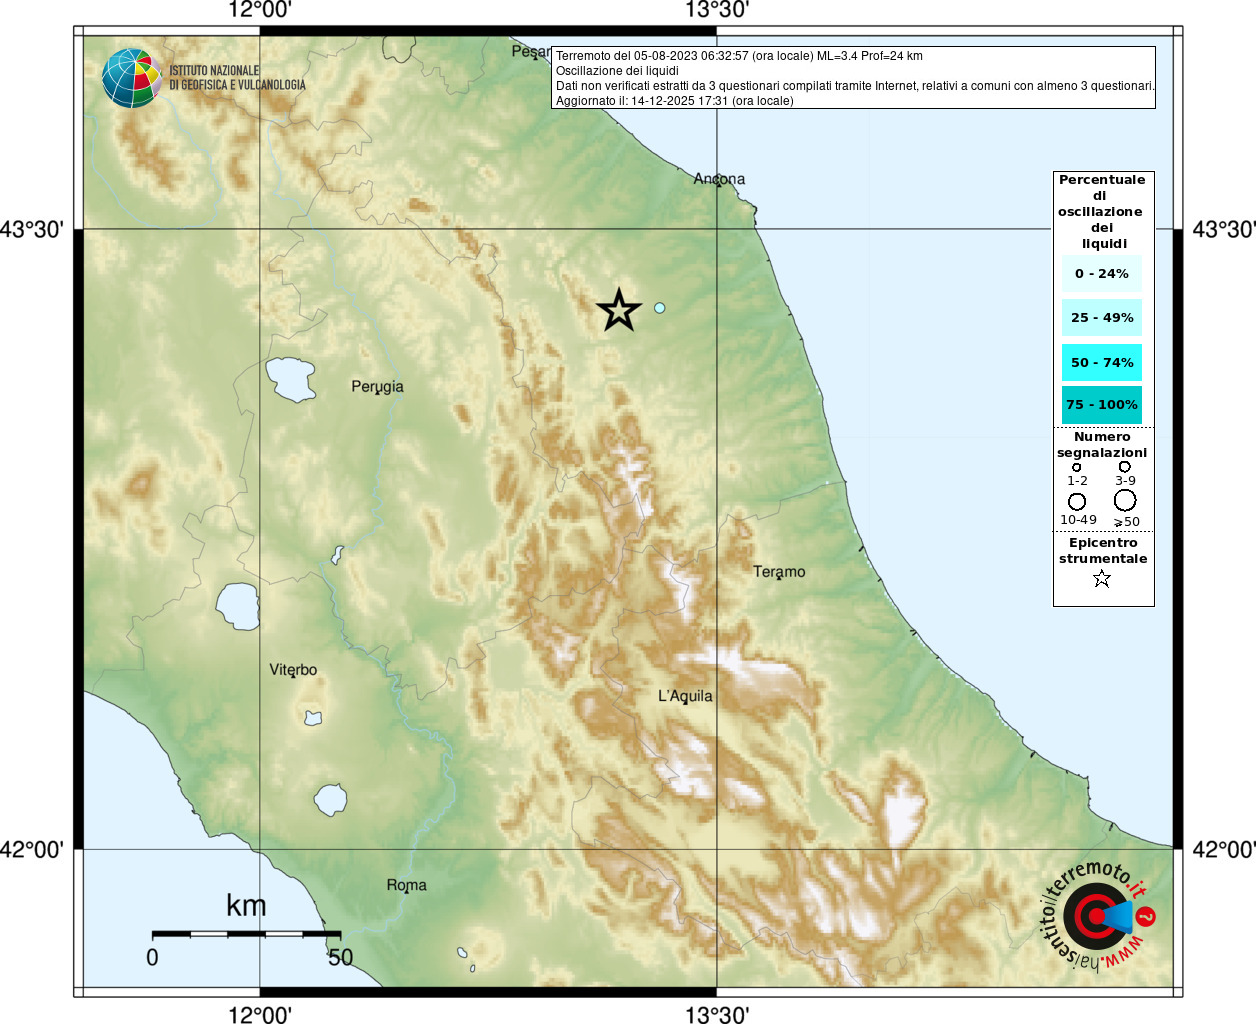1256x1024 pixels.
Task: Click the legend 10-49 reports circle
Action: coord(1077,501)
